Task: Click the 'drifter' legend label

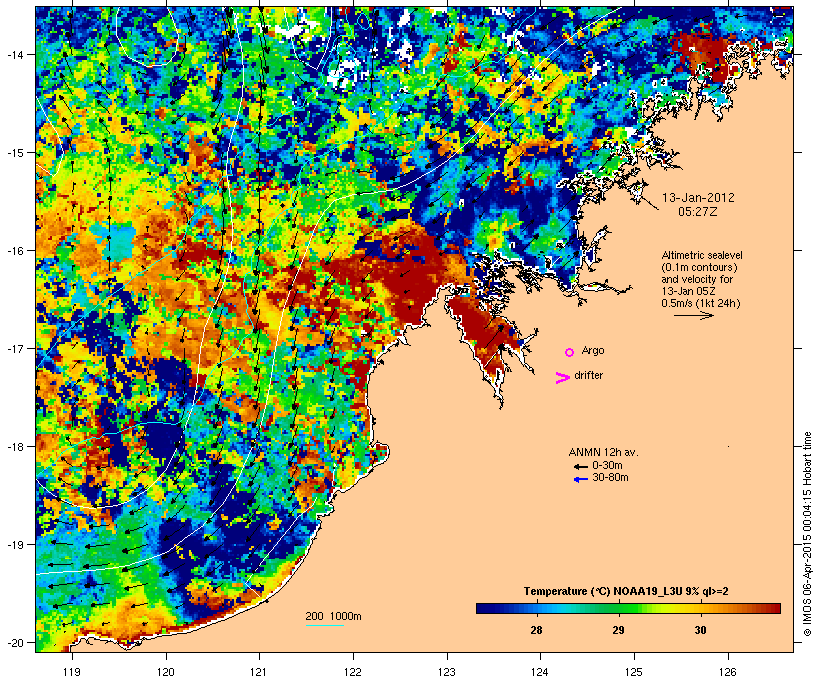Action: coord(588,375)
